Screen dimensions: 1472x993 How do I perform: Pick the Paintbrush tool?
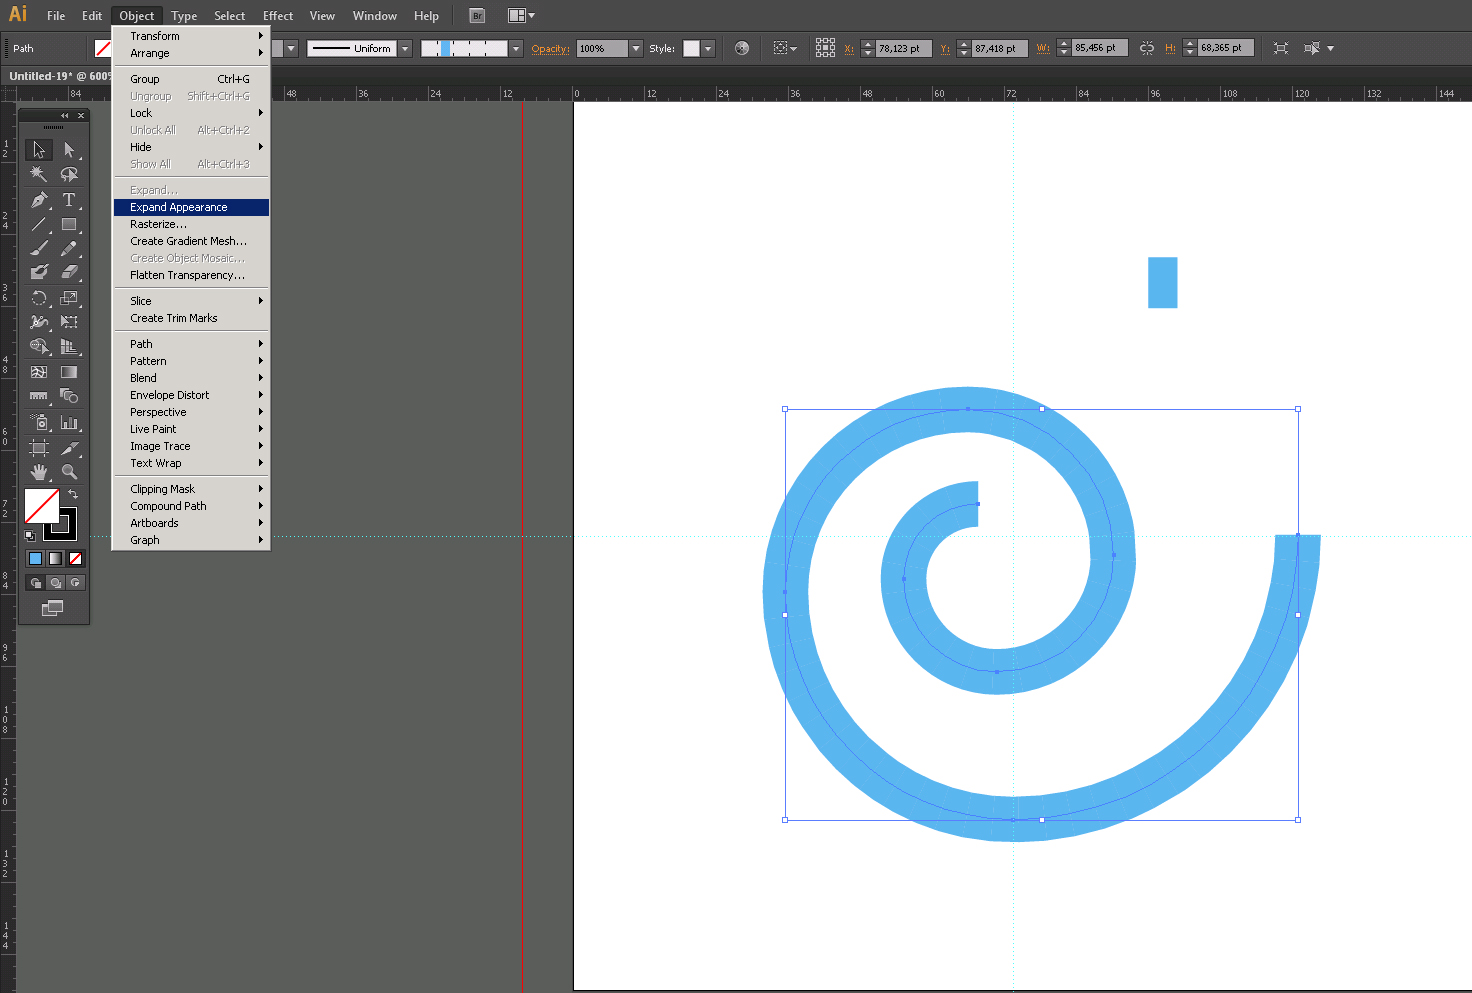pos(39,248)
